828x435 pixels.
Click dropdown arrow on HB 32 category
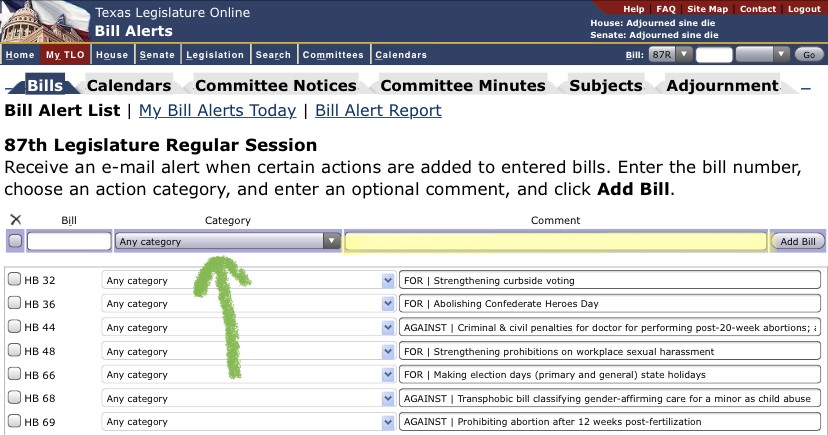(388, 280)
